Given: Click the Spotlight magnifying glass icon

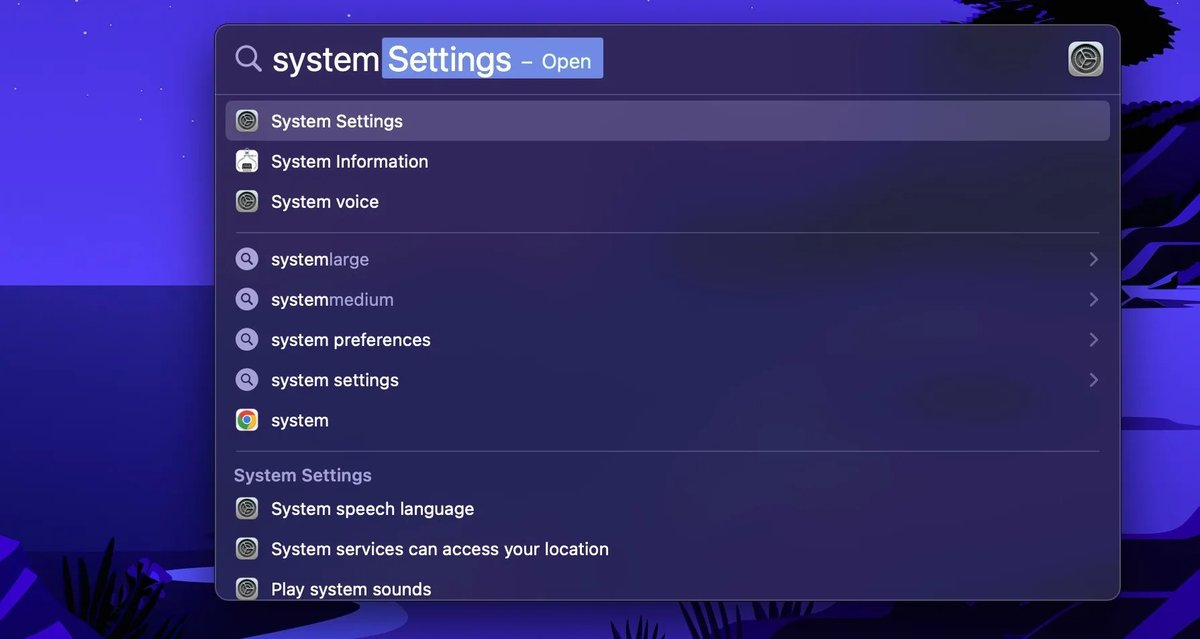Looking at the screenshot, I should click(248, 58).
